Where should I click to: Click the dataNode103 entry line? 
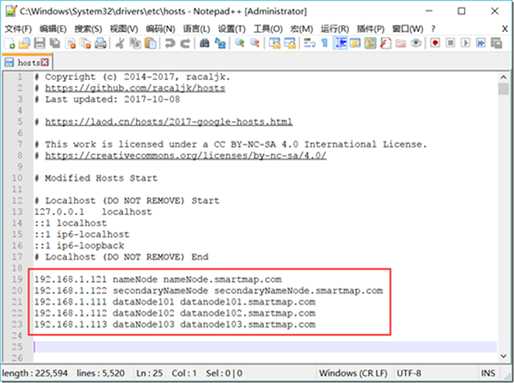(175, 324)
